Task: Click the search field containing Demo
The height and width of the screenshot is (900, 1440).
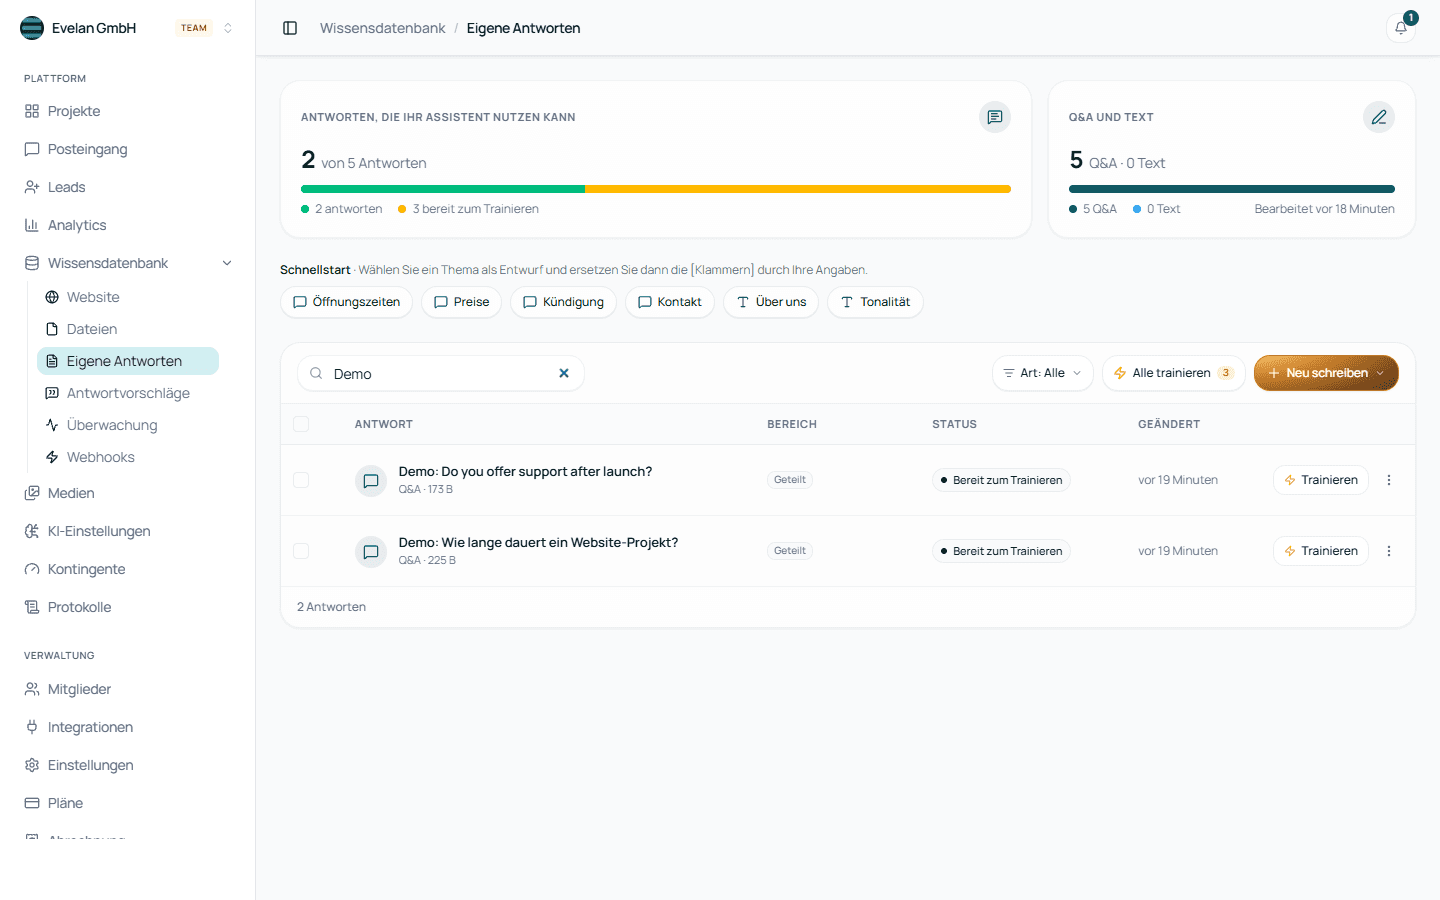Action: [441, 373]
